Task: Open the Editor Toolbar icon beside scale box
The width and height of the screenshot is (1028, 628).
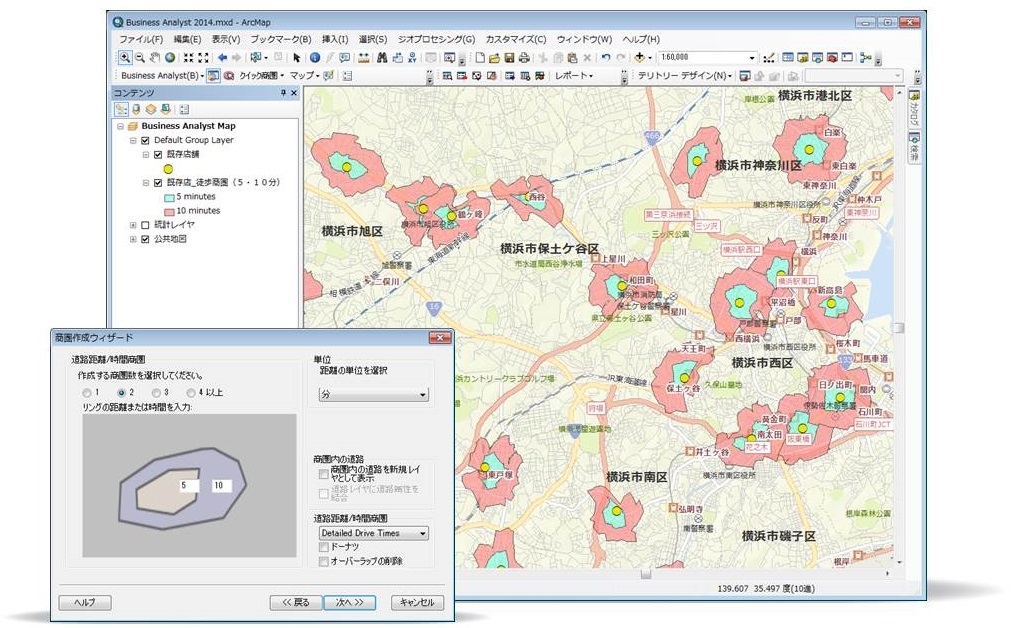Action: coord(769,58)
